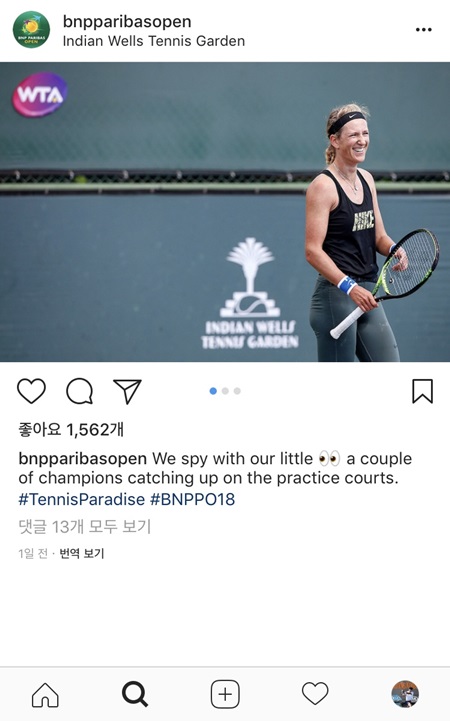Tap the new post plus icon
450x721 pixels.
pos(225,694)
